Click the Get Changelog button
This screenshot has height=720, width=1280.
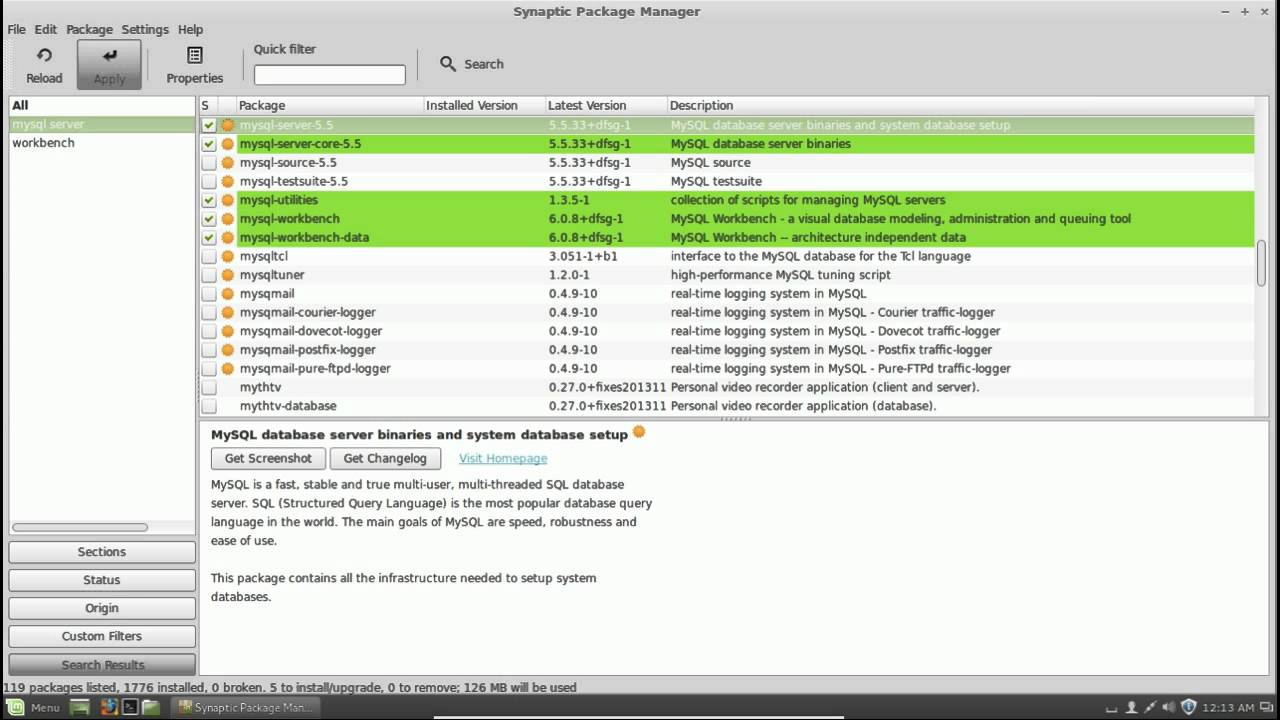tap(385, 458)
